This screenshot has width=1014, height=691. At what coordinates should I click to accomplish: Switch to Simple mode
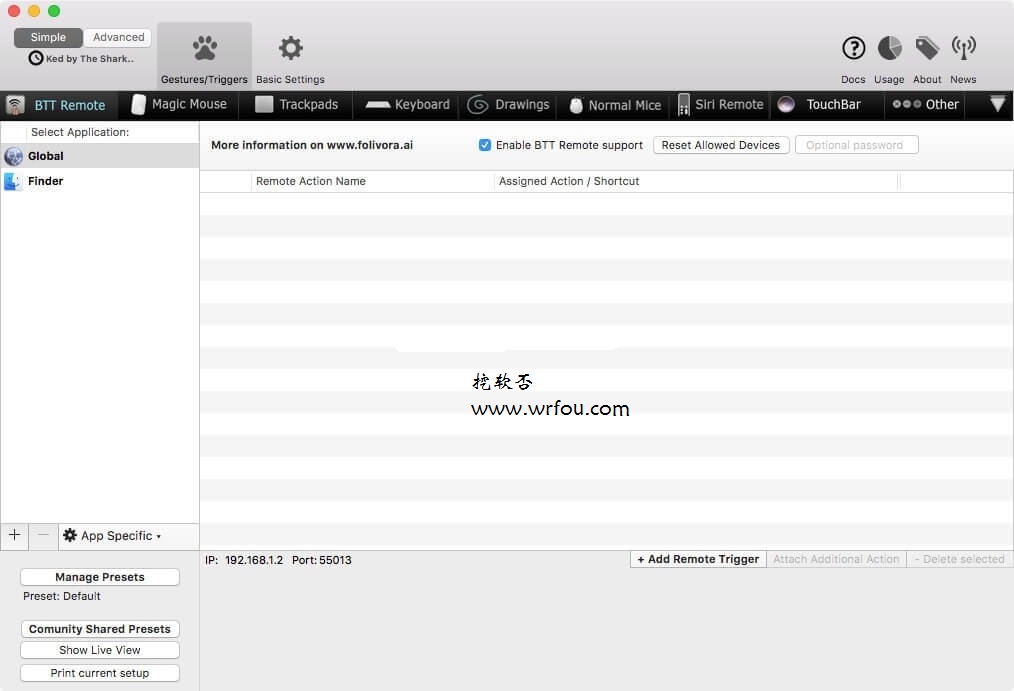(x=48, y=37)
